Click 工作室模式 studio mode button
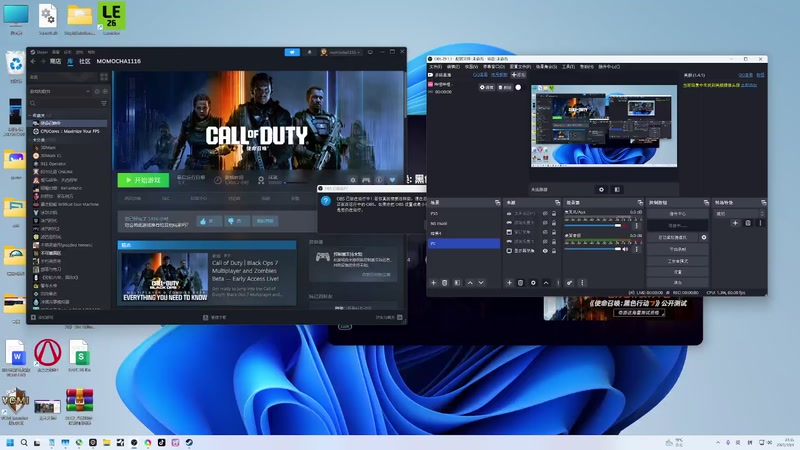Screen dimensions: 800x450 click(678, 261)
